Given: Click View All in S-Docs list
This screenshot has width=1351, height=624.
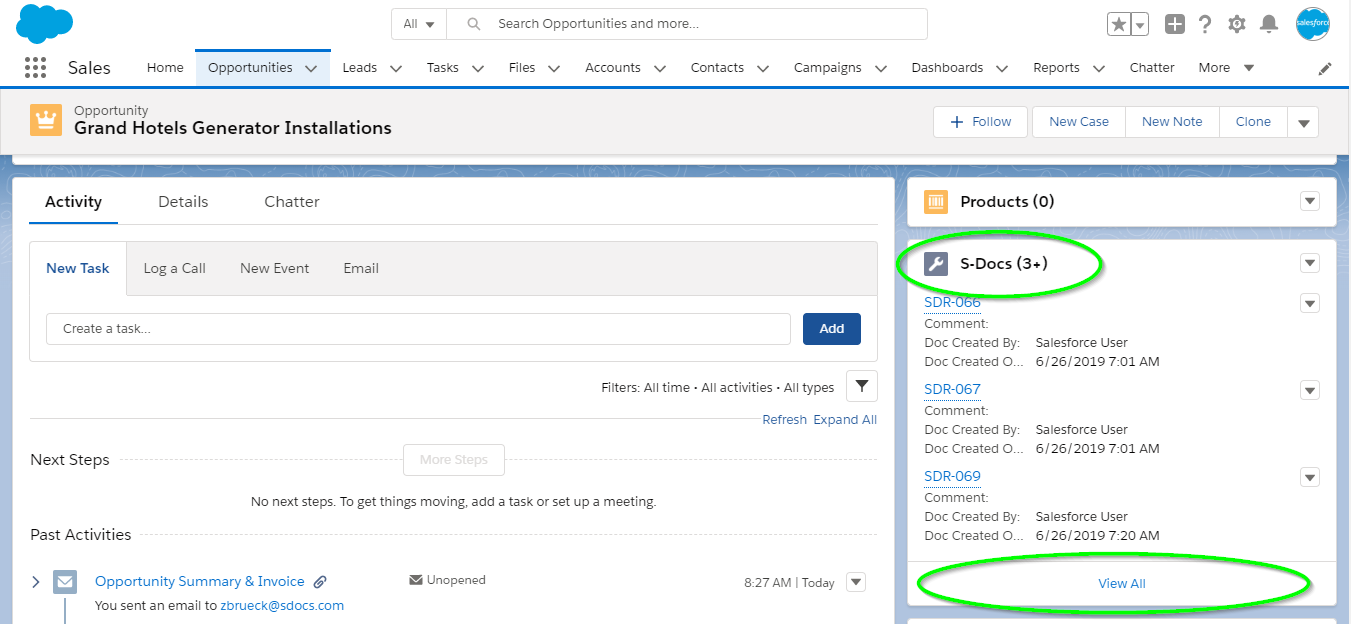Looking at the screenshot, I should [x=1122, y=584].
